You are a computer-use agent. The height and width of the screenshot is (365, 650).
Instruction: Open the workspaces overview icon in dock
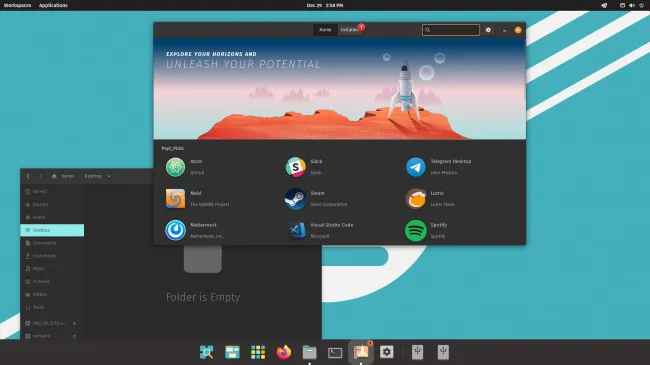[x=232, y=352]
